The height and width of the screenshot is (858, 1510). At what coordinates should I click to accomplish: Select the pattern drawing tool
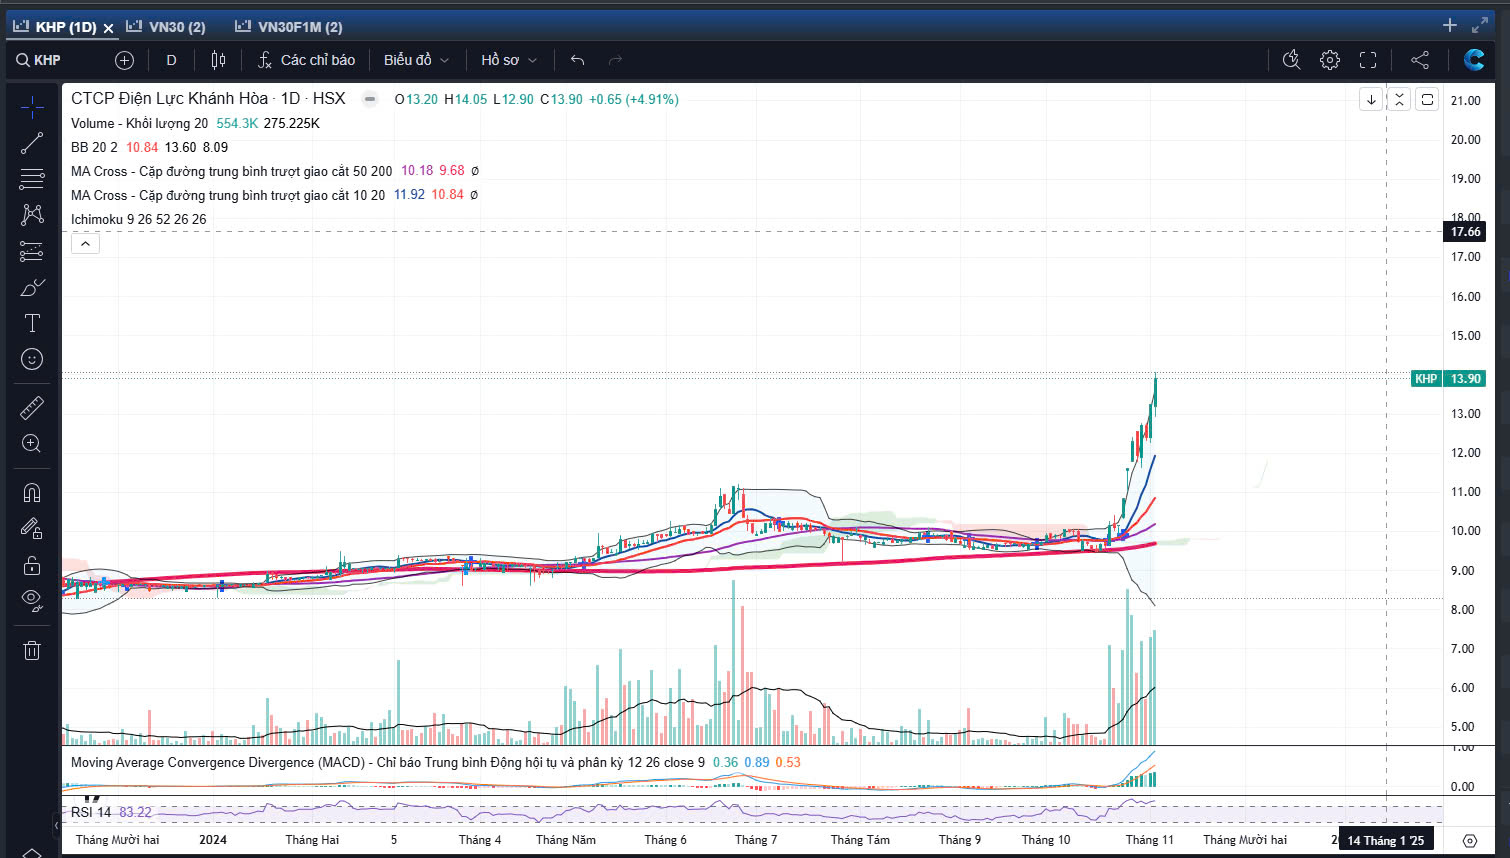32,215
